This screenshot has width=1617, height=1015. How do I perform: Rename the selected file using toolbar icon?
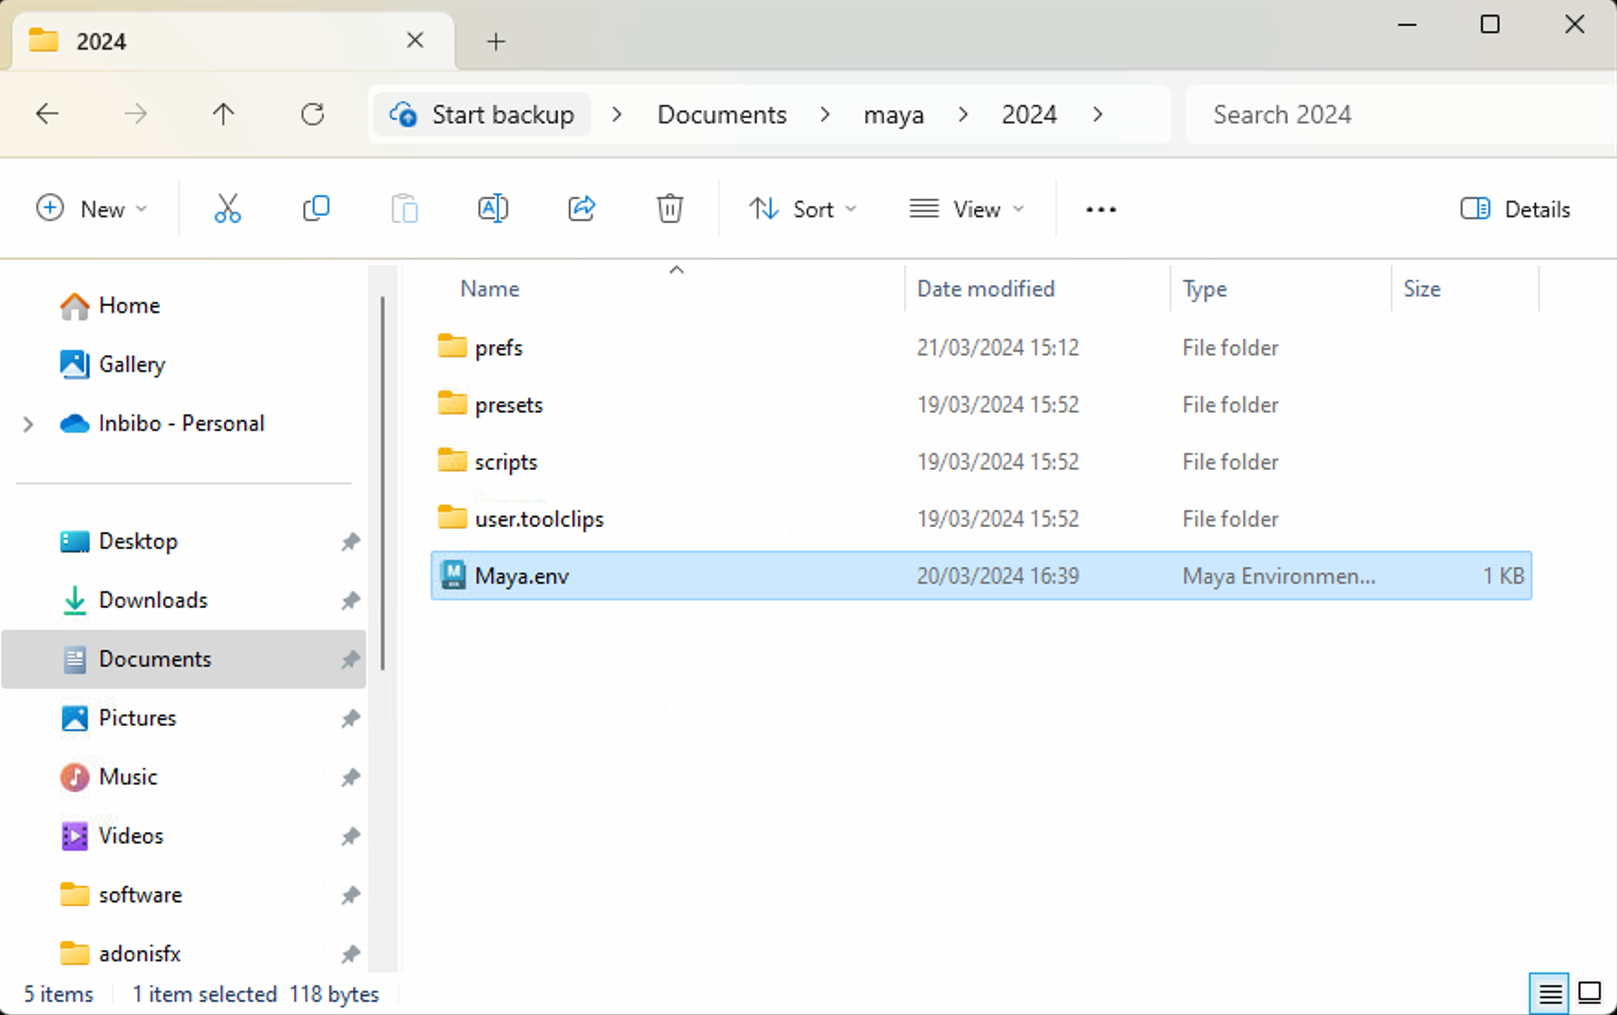click(492, 208)
